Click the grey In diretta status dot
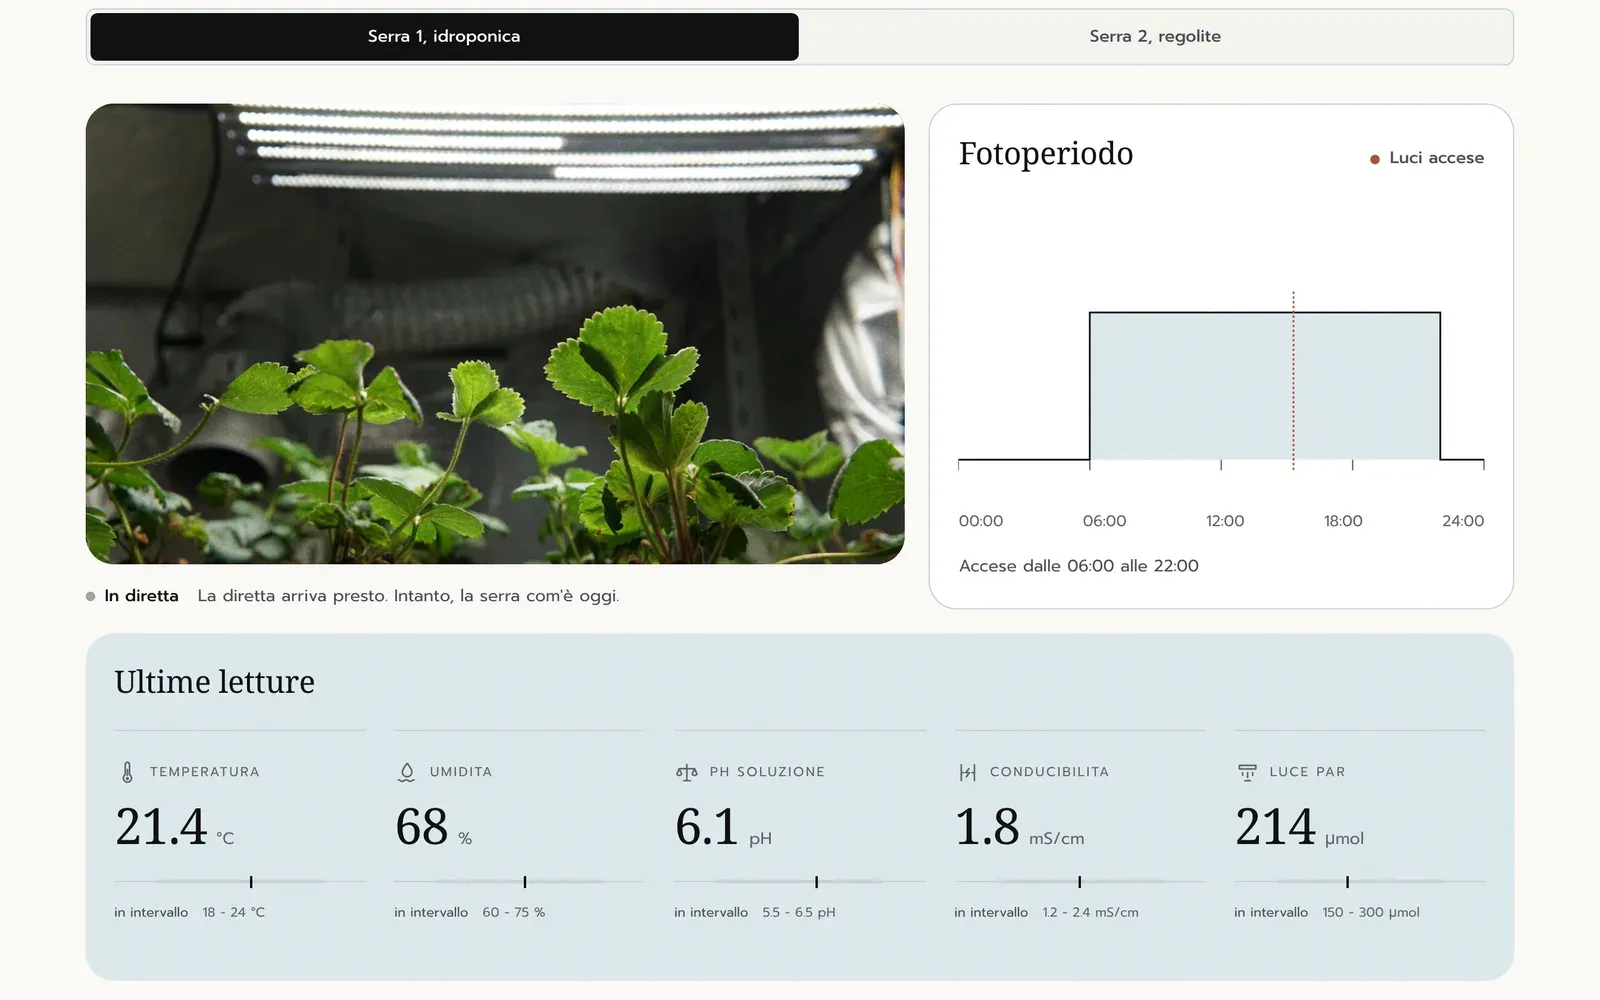Image resolution: width=1600 pixels, height=1000 pixels. point(91,596)
